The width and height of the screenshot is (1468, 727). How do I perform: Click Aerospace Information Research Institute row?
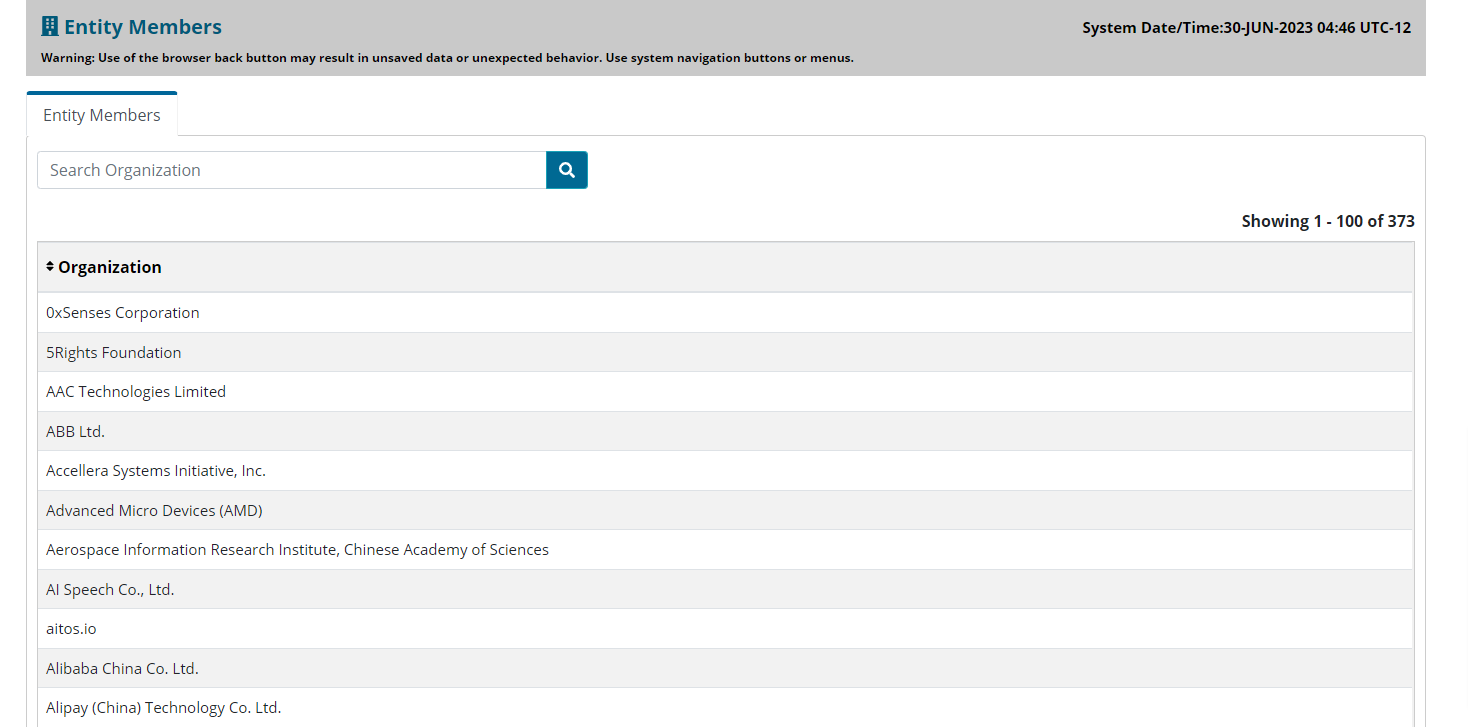click(x=725, y=549)
